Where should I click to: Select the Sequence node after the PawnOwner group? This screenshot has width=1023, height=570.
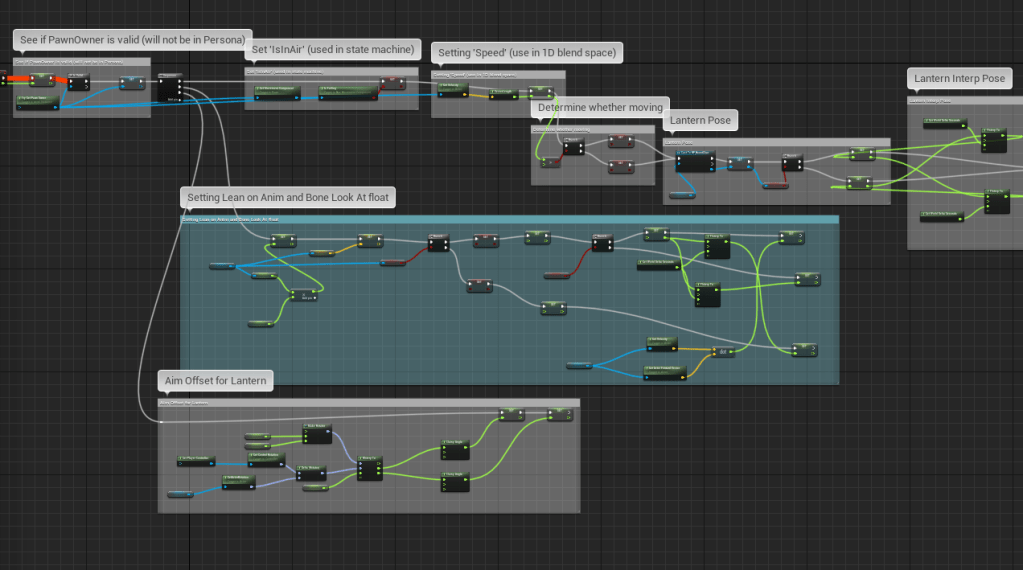point(171,87)
